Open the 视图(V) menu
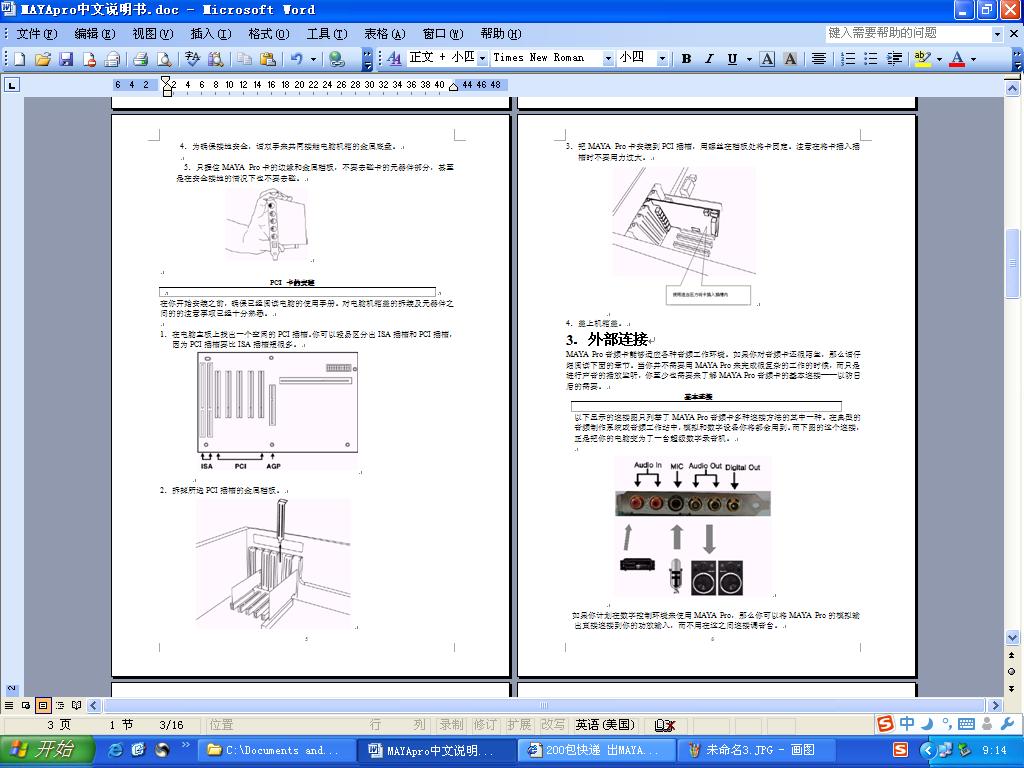Image resolution: width=1024 pixels, height=768 pixels. pyautogui.click(x=153, y=34)
